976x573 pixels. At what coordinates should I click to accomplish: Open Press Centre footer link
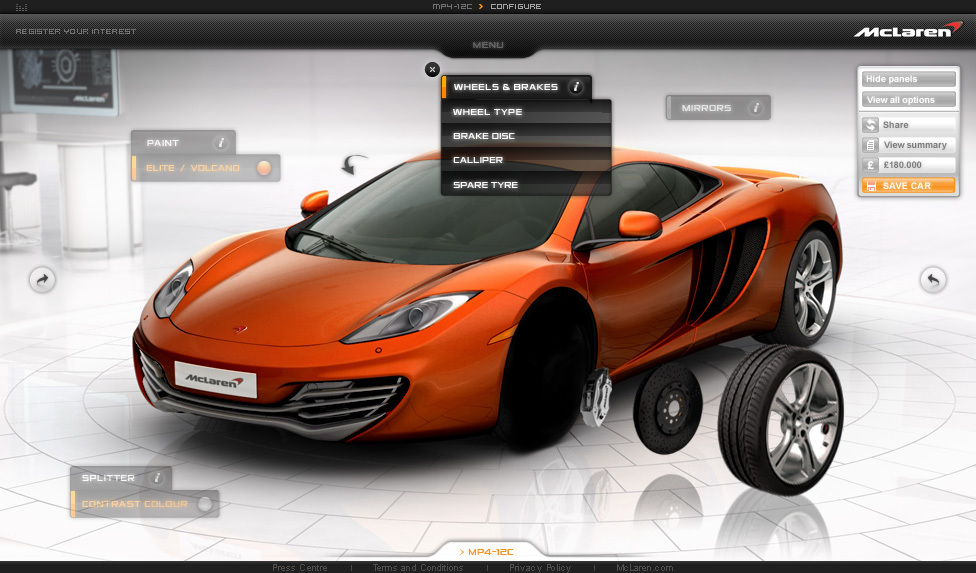click(x=299, y=567)
